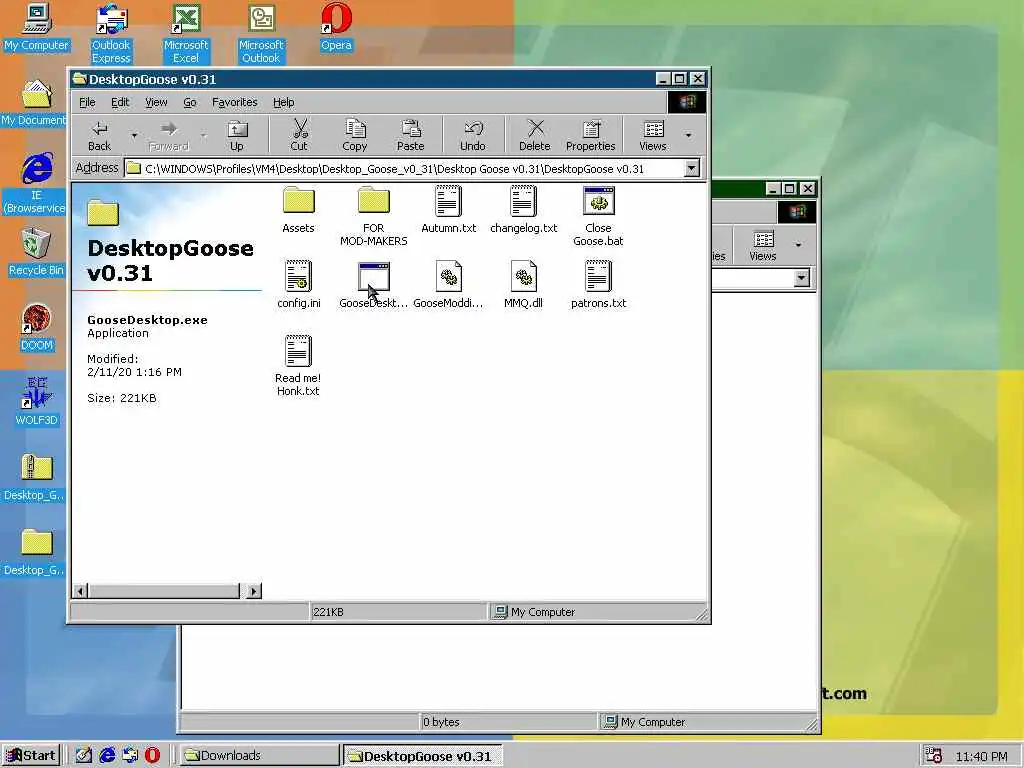Click the Start button
The height and width of the screenshot is (768, 1024).
pyautogui.click(x=31, y=756)
